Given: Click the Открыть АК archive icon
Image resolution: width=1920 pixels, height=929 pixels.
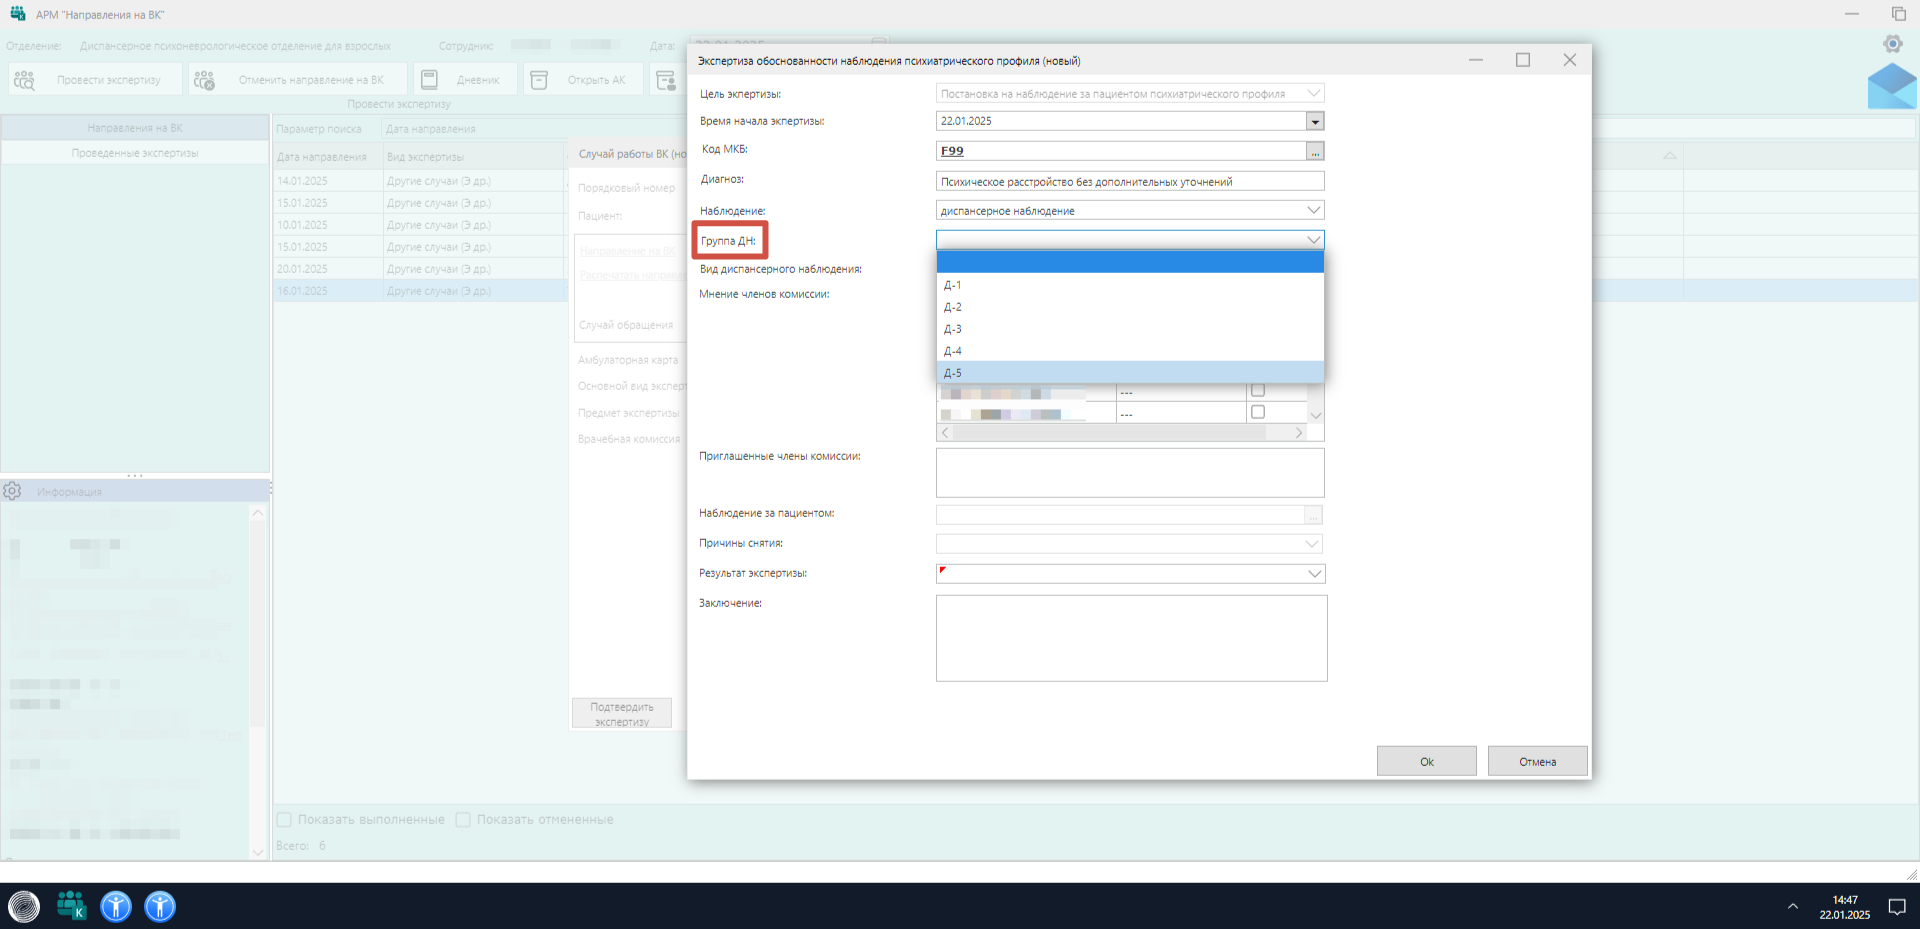Looking at the screenshot, I should point(539,80).
